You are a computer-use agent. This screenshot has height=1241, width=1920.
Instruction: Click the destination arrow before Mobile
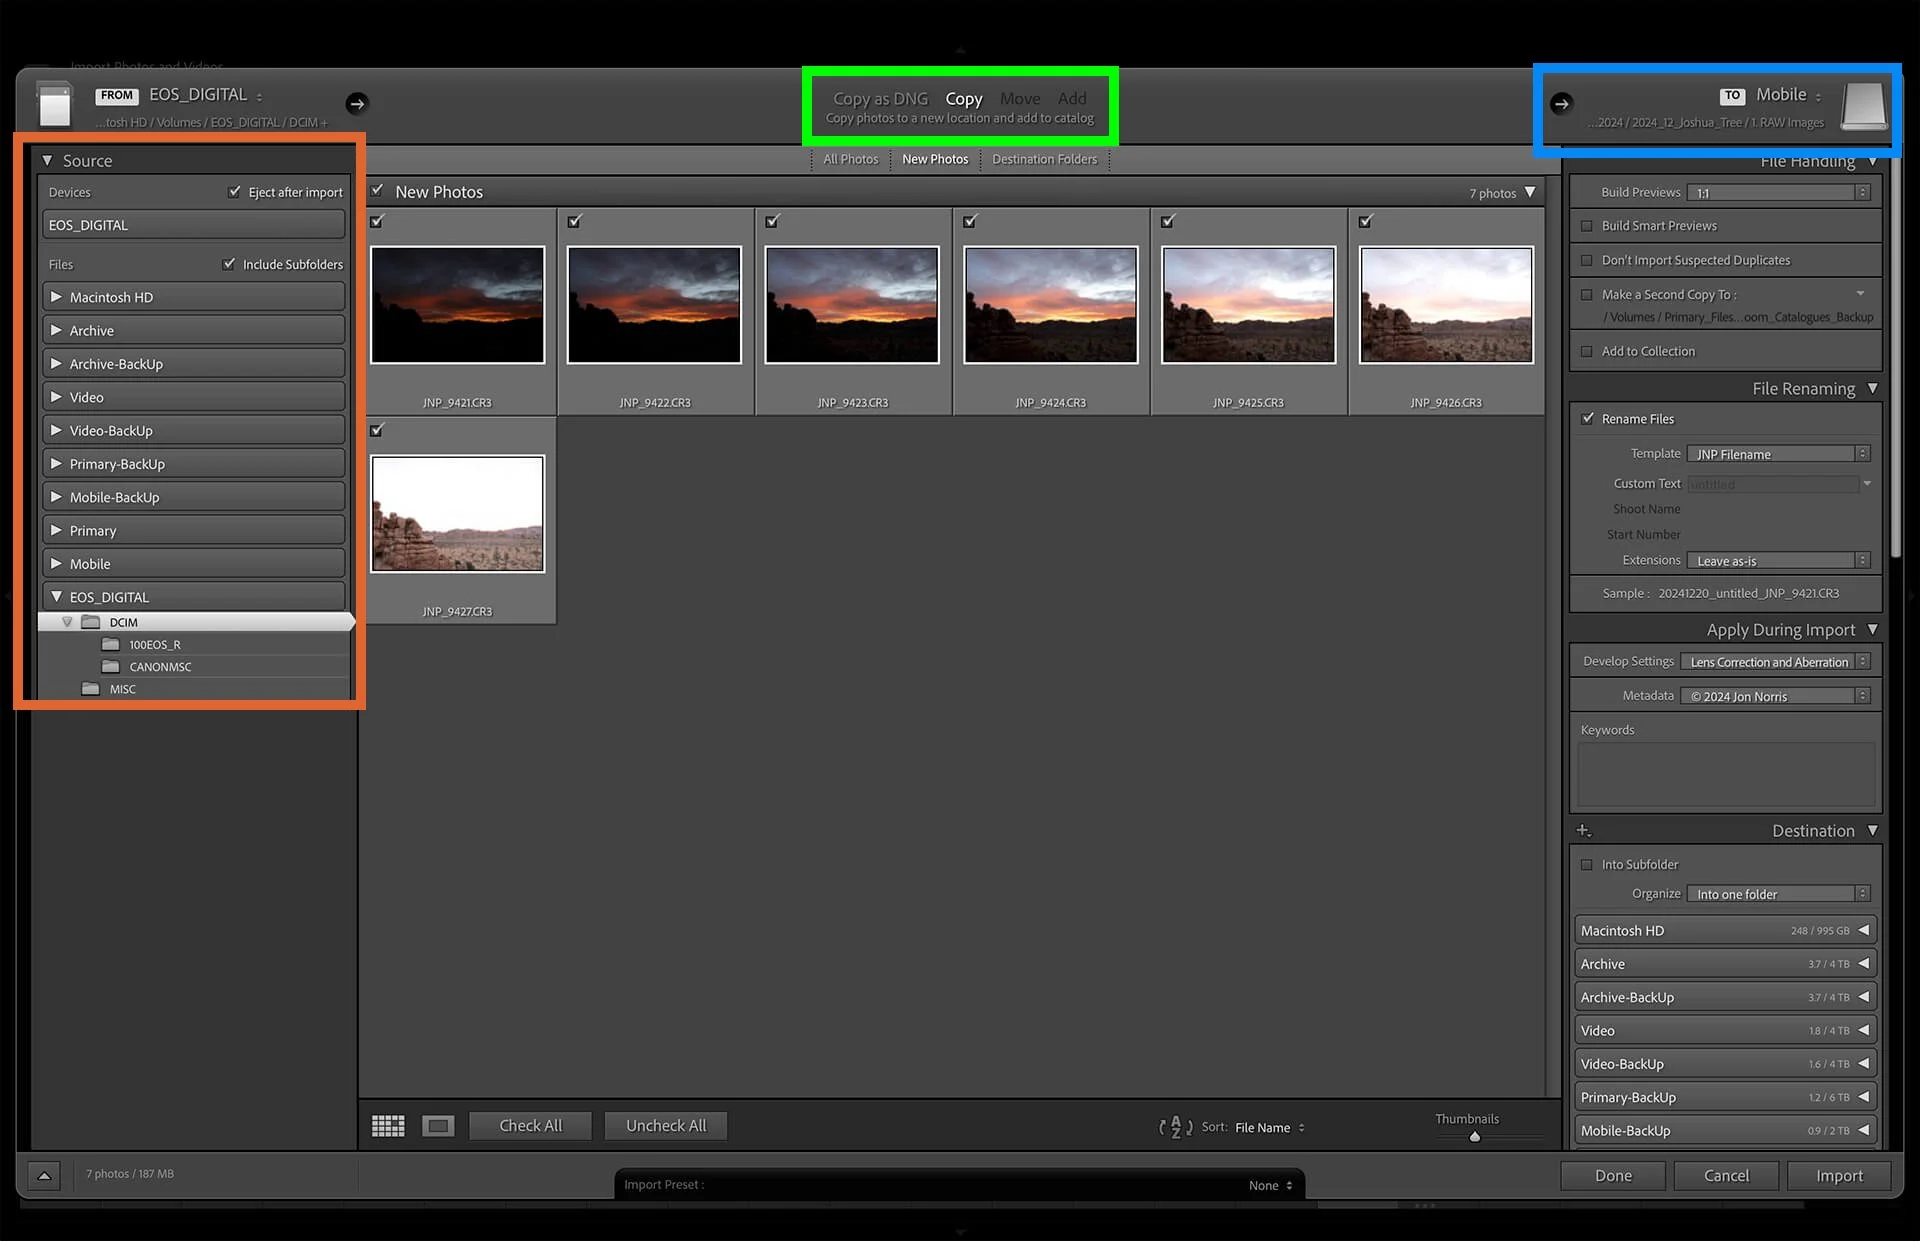(x=1561, y=103)
